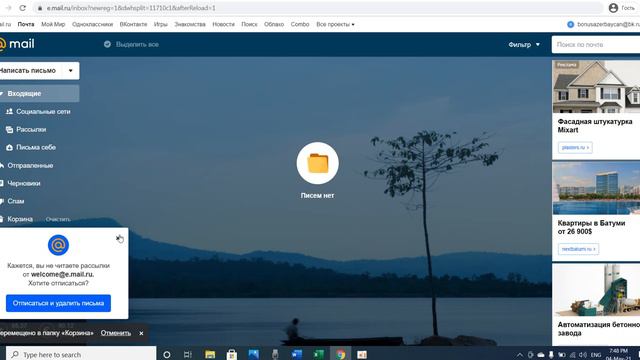
Task: Open Microsoft Store from the taskbar
Action: (x=232, y=354)
